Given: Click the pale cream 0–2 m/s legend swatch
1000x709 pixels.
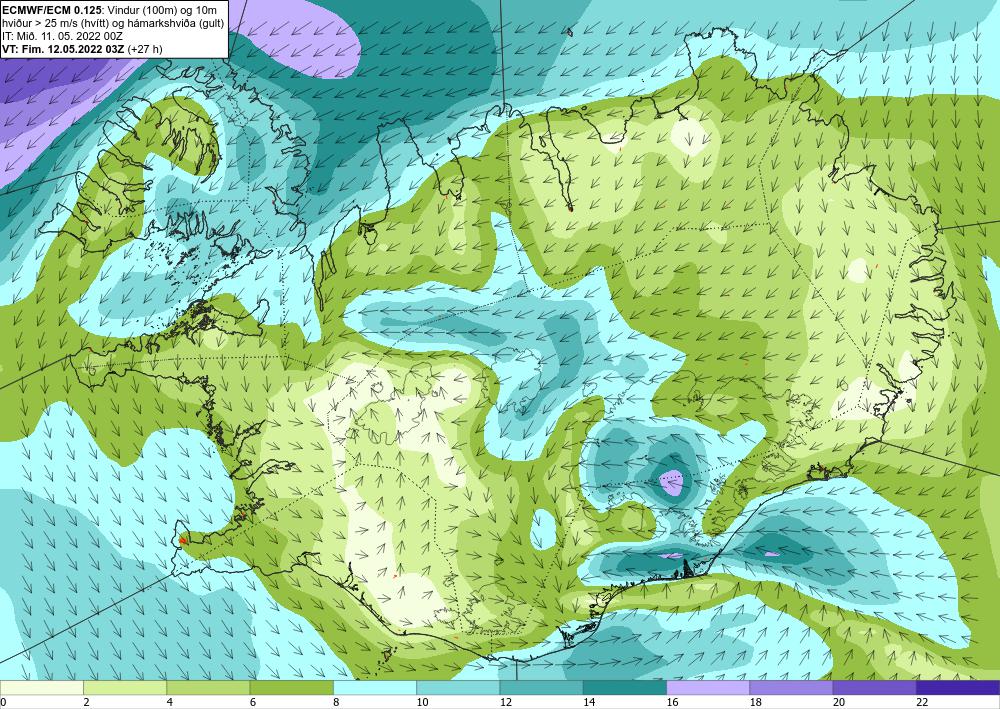Looking at the screenshot, I should click(x=41, y=688).
